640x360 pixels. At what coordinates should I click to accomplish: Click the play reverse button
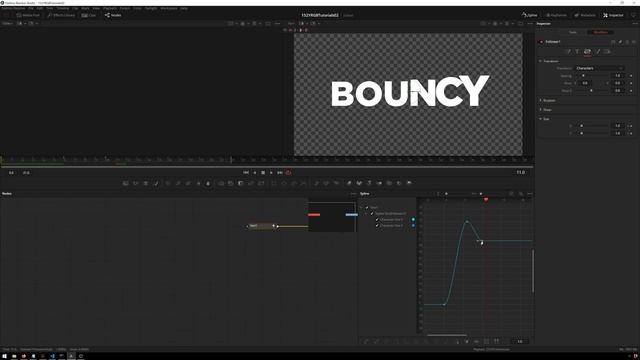coord(255,173)
